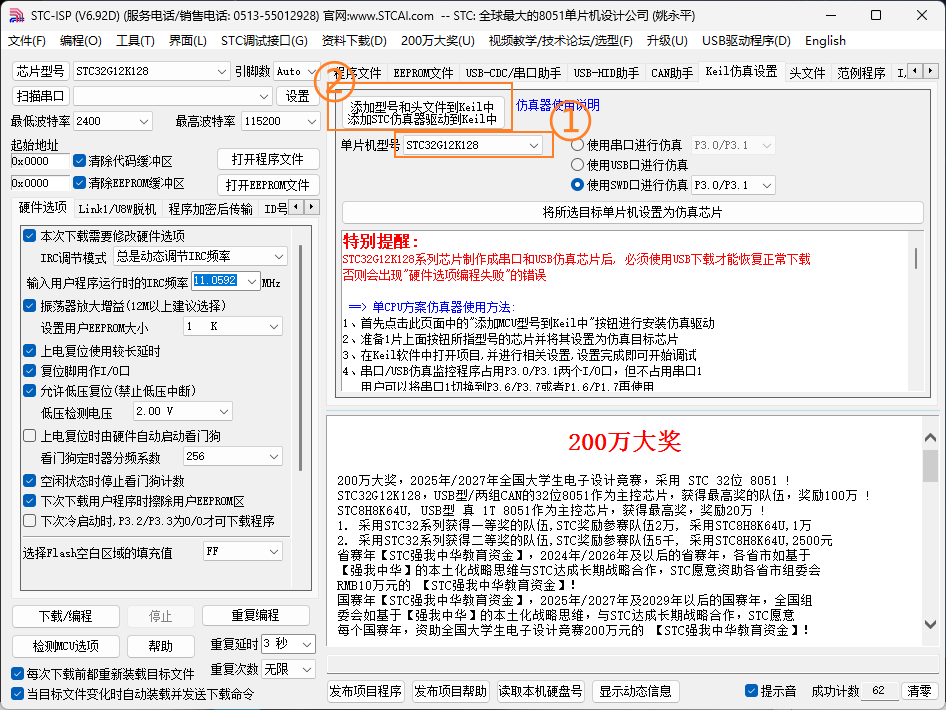
Task: Toggle 每次下载前都重新装载目标文件 checkbox
Action: point(17,673)
